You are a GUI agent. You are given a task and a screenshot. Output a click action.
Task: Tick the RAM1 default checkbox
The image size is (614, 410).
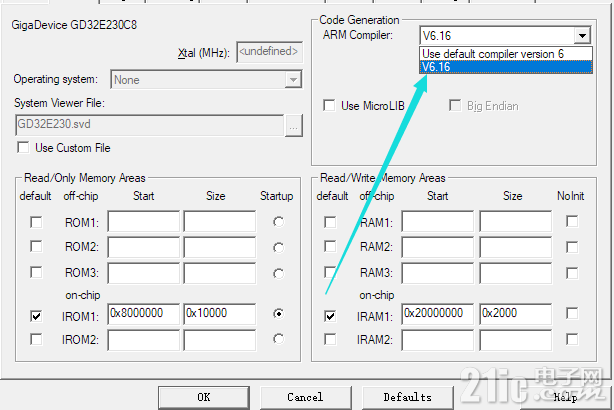330,222
